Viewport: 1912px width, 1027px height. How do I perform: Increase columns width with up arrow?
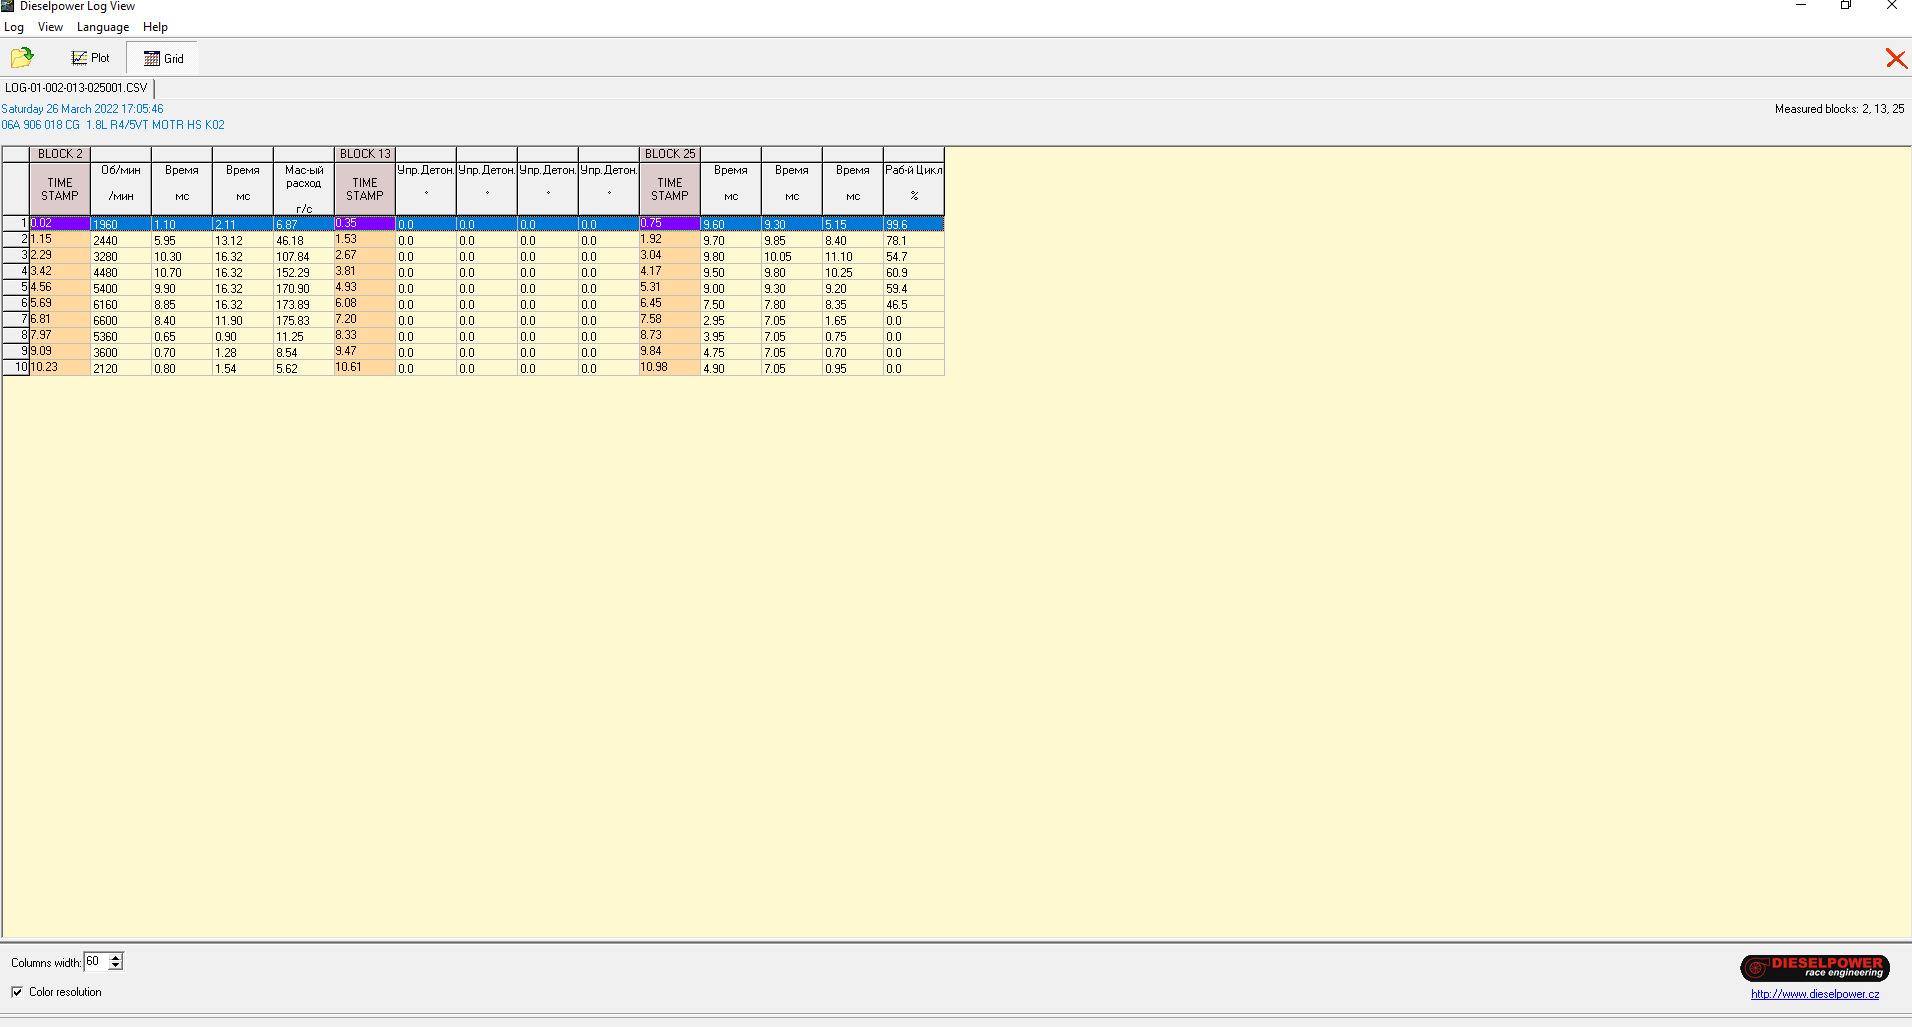tap(116, 957)
